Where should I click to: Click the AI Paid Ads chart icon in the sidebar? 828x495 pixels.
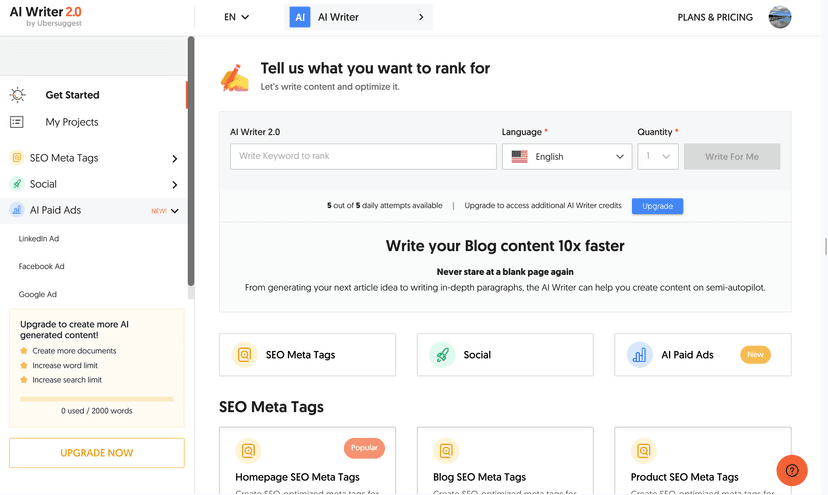[17, 210]
